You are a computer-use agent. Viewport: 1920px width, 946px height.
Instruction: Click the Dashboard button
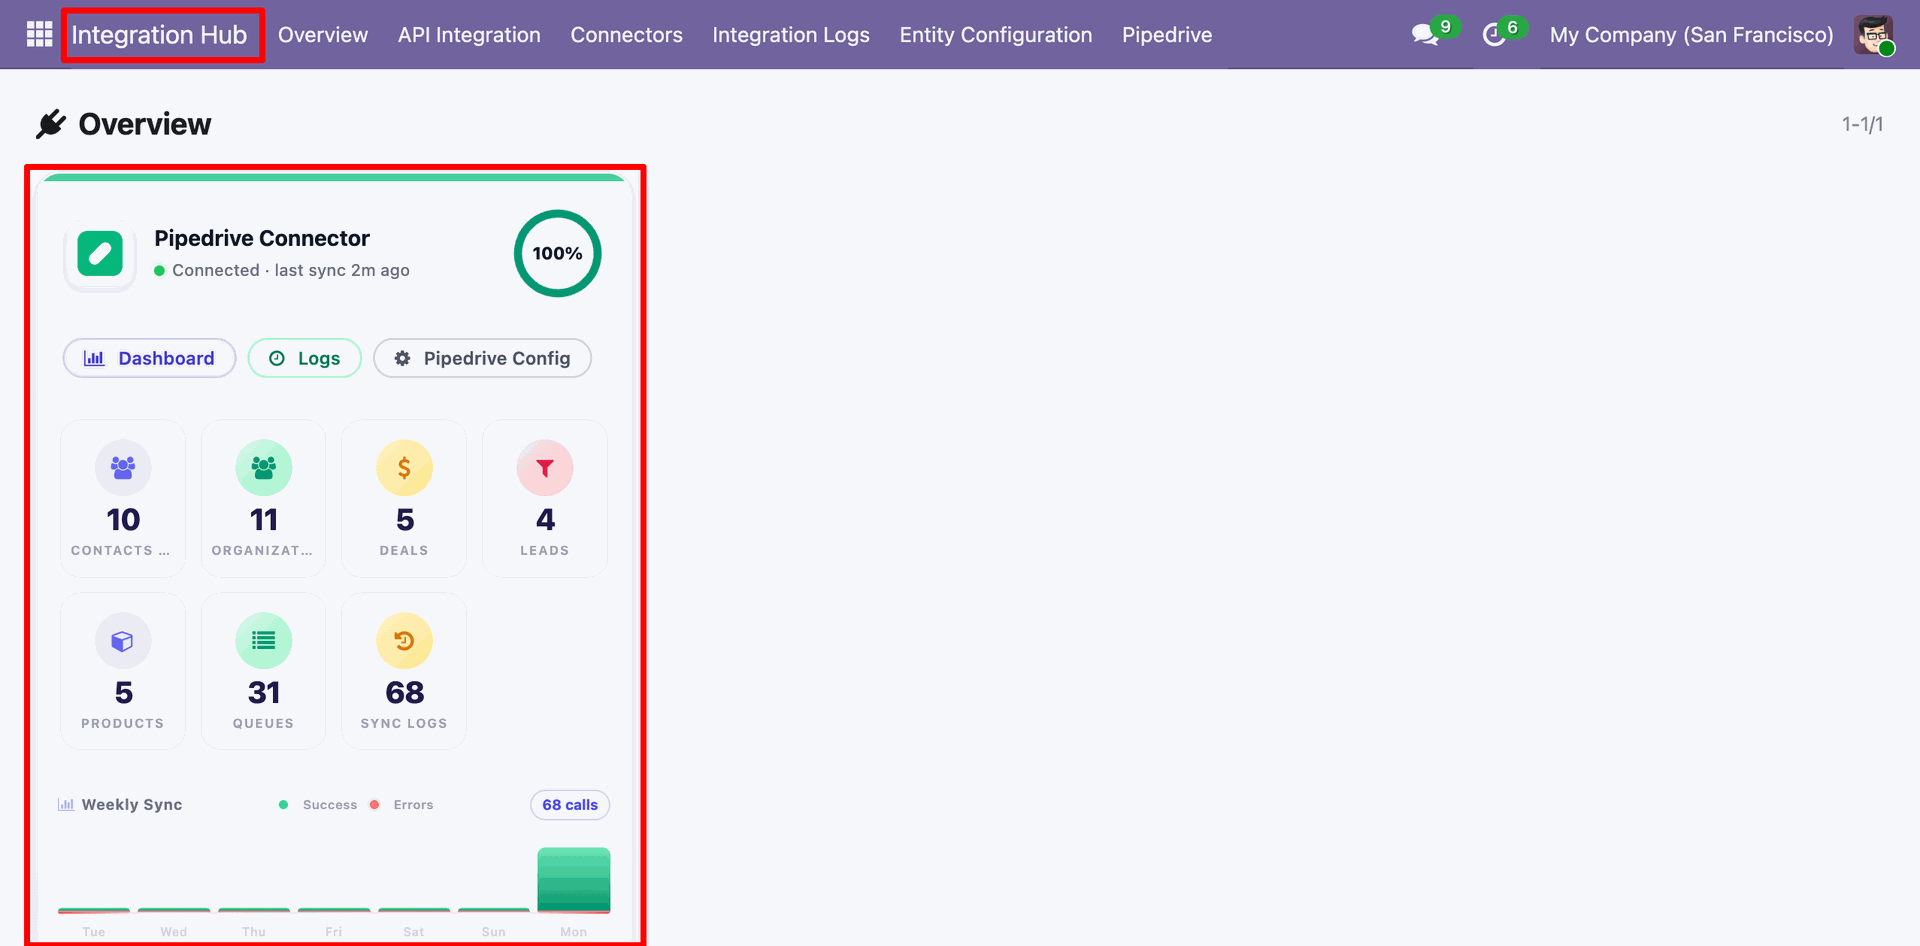coord(149,358)
